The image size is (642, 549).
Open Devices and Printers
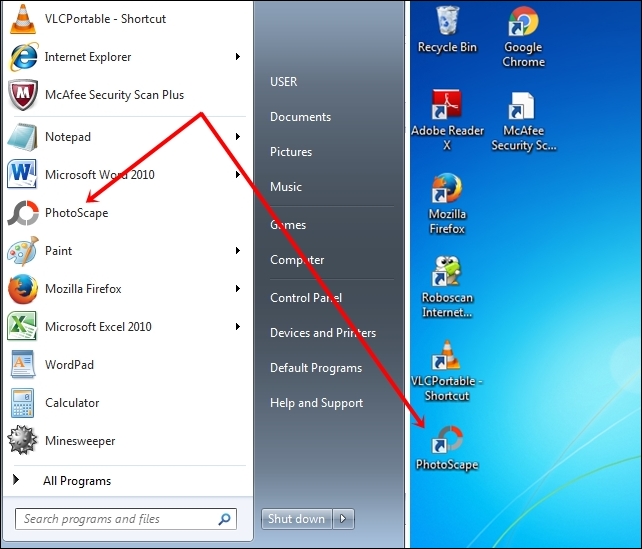[323, 332]
